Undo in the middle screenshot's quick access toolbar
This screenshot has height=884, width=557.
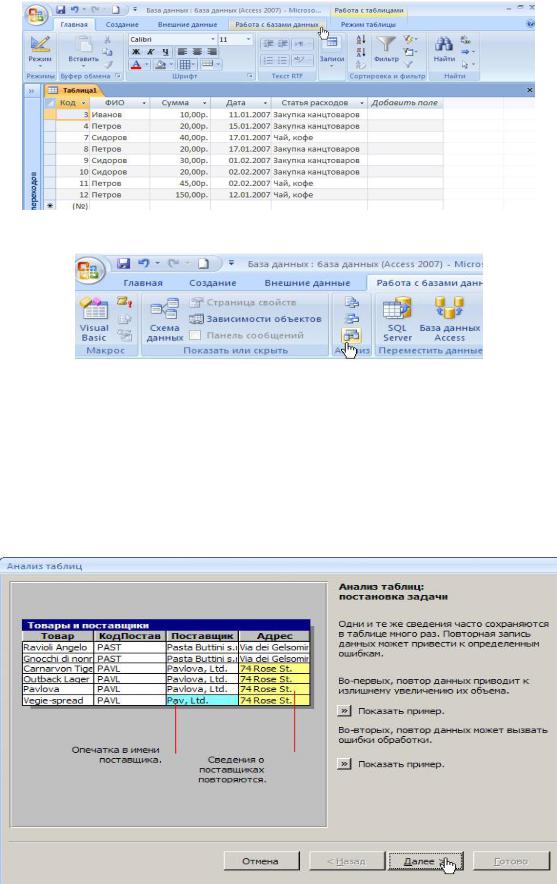(144, 263)
